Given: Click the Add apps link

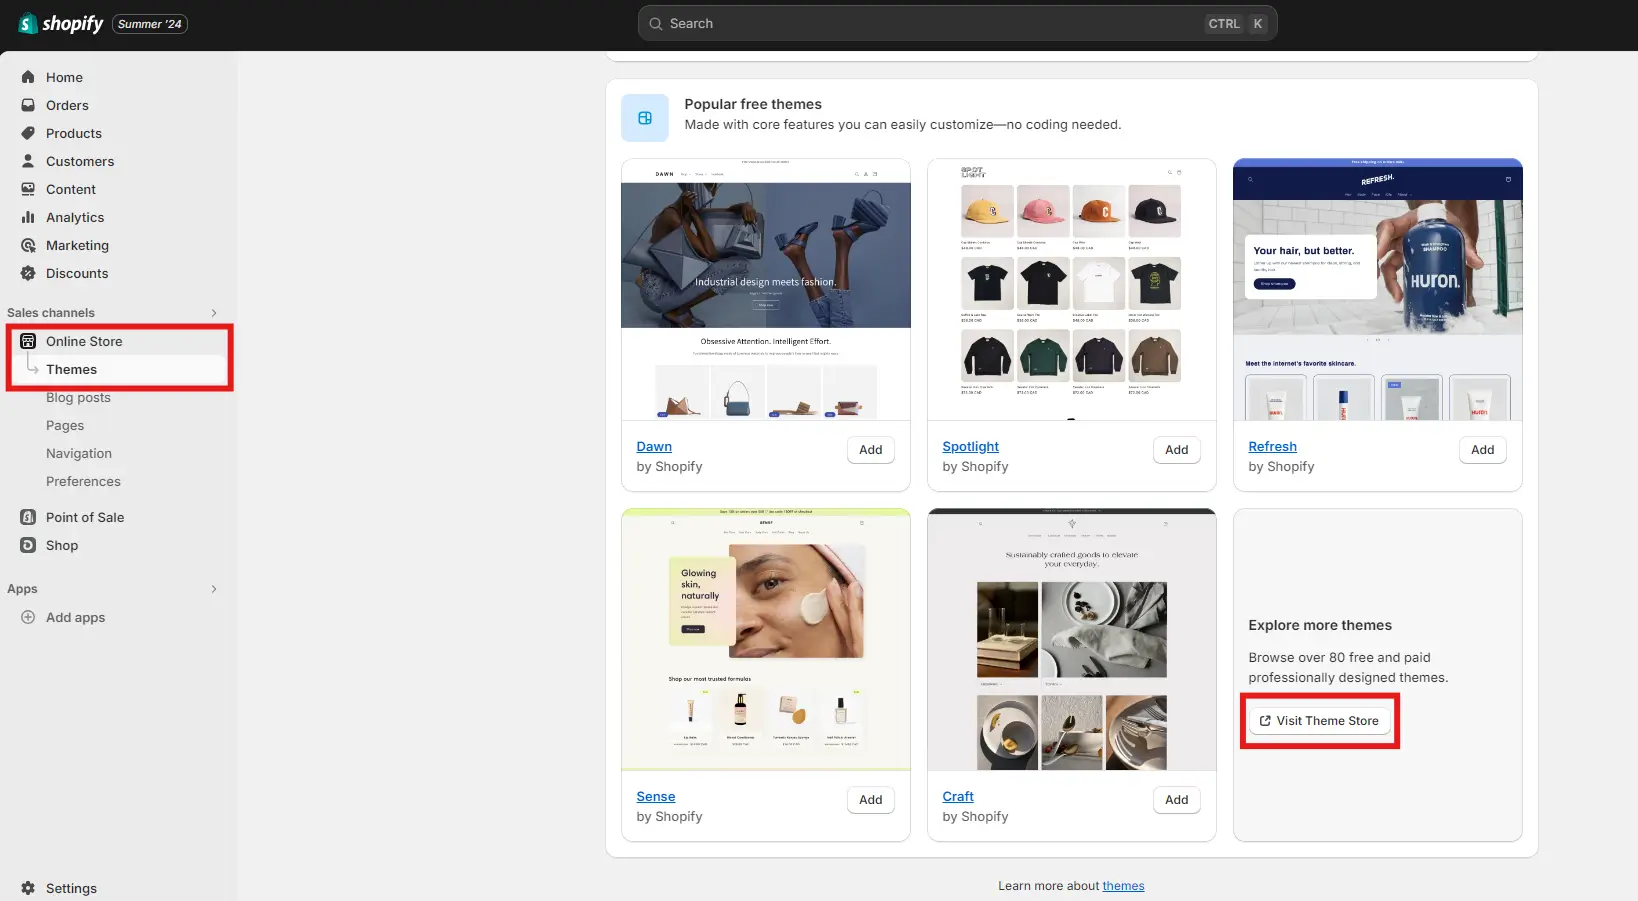Looking at the screenshot, I should pos(75,617).
